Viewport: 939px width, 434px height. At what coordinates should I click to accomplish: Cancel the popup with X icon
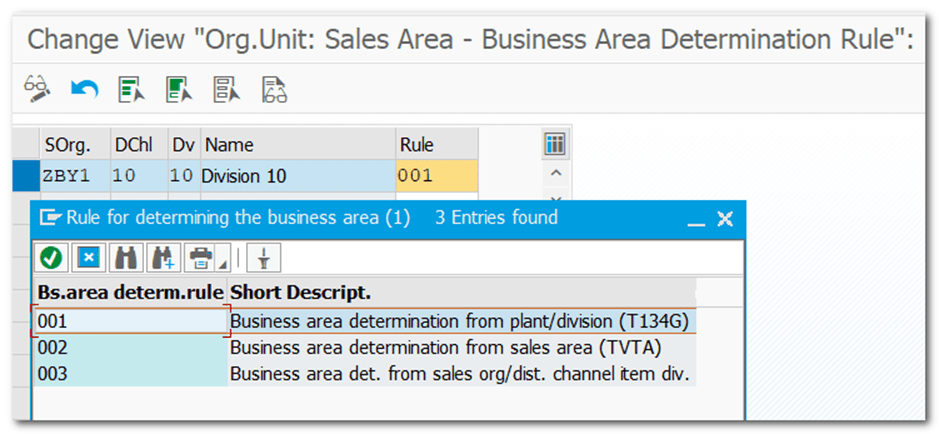click(89, 258)
